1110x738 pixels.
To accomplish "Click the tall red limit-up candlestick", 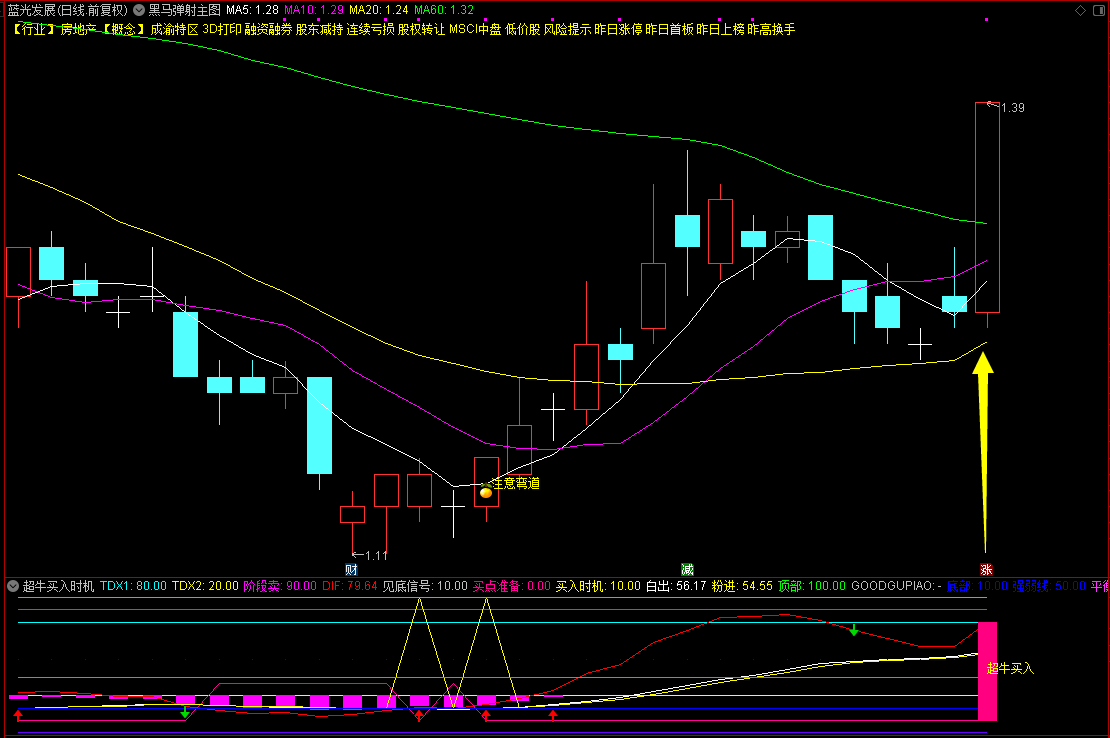I will 987,207.
